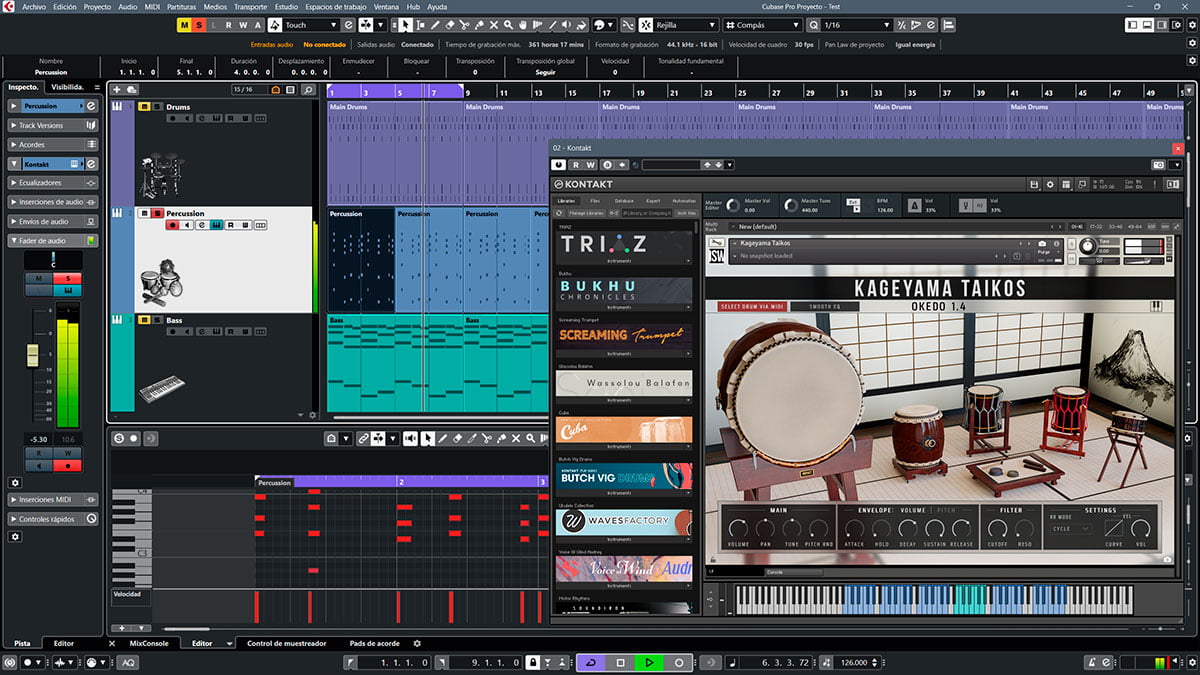The image size is (1200, 675).
Task: Switch to the MixConsole lower zone tab
Action: [149, 644]
